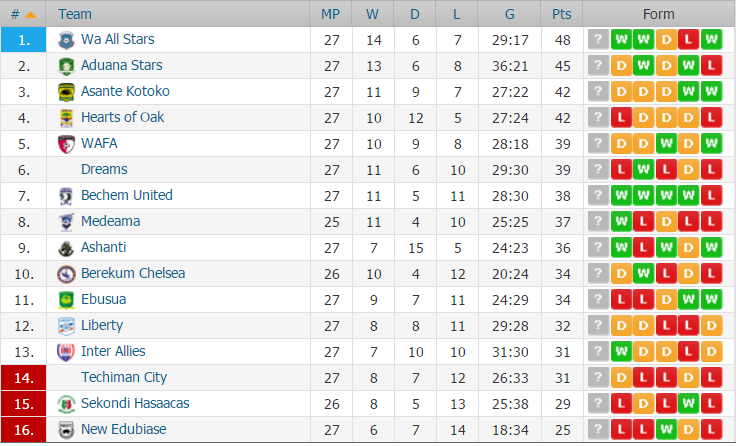Sort standings by Pts header
Viewport: 736px width, 446px height.
(562, 14)
